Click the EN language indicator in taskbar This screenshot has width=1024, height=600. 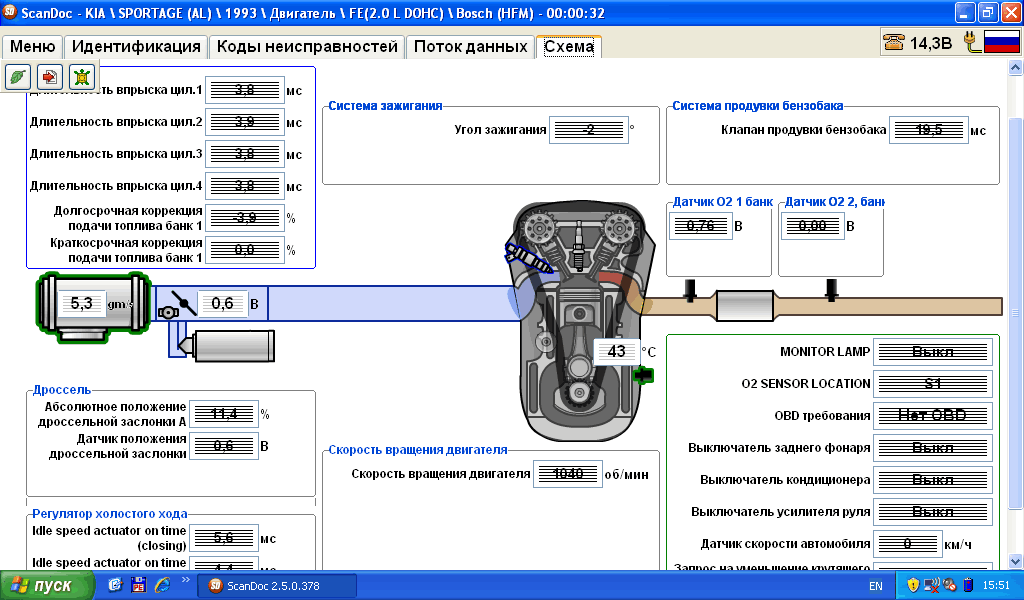(875, 585)
